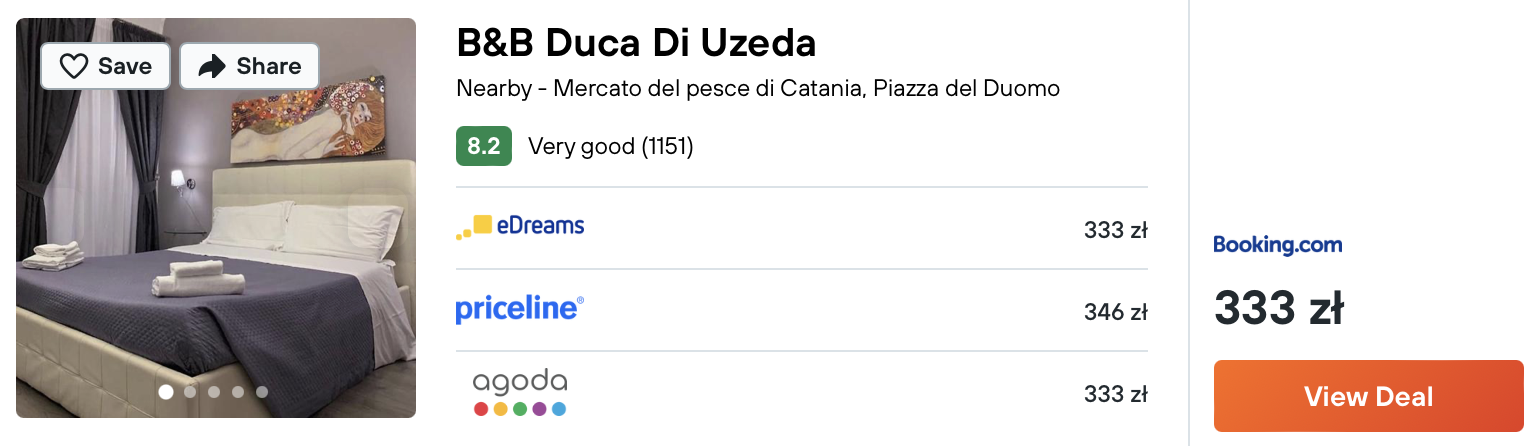
Task: Open the B&B Duca Di Uzeda title
Action: point(636,42)
